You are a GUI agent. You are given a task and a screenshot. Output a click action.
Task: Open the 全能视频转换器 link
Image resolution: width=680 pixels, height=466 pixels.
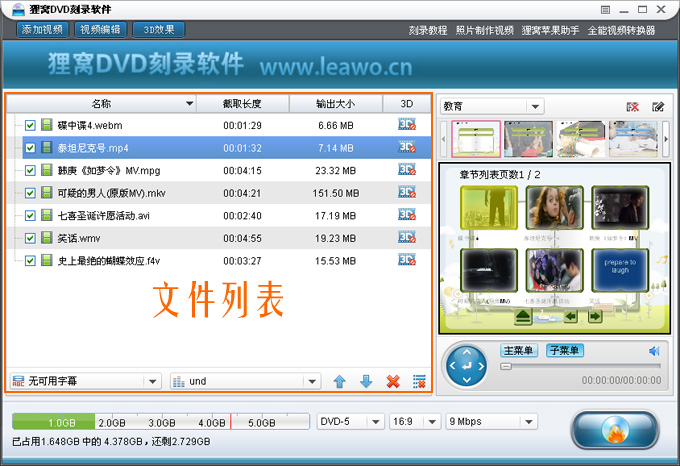point(621,30)
